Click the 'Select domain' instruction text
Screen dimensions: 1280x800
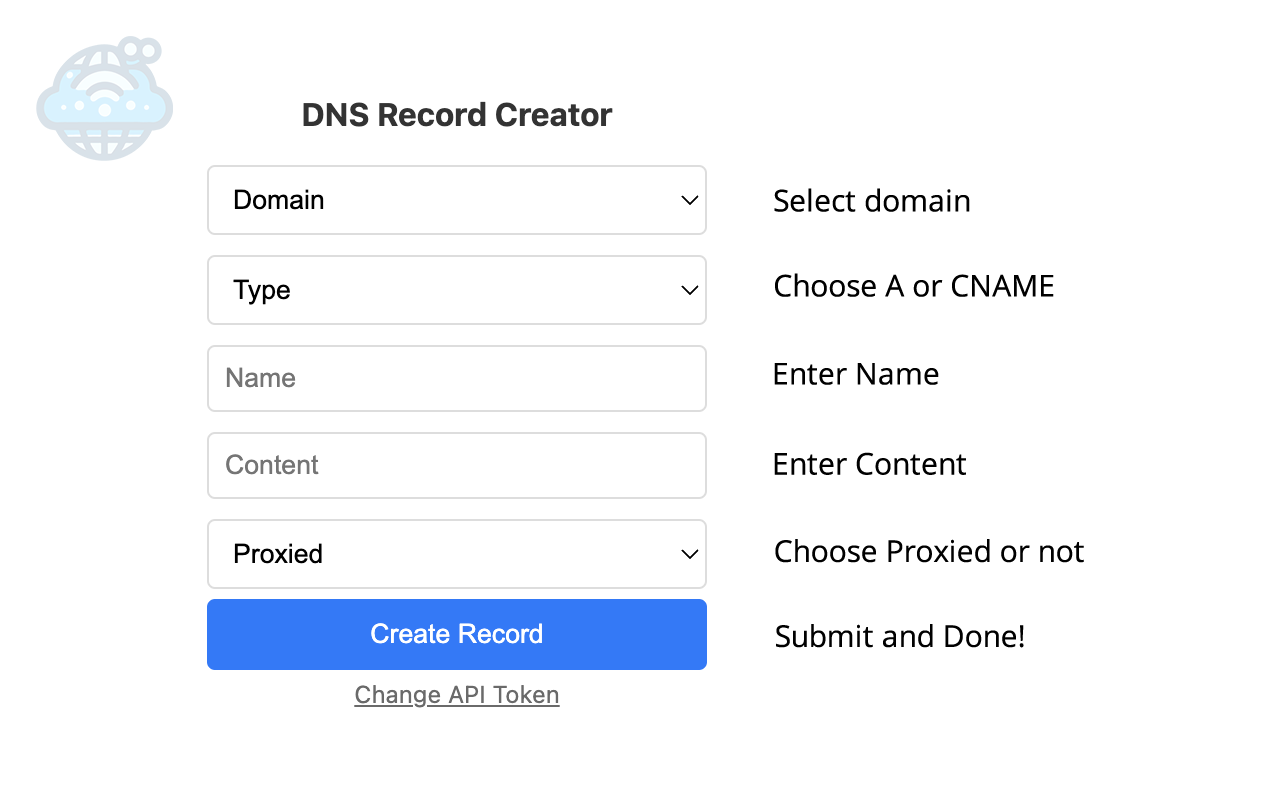click(x=872, y=201)
